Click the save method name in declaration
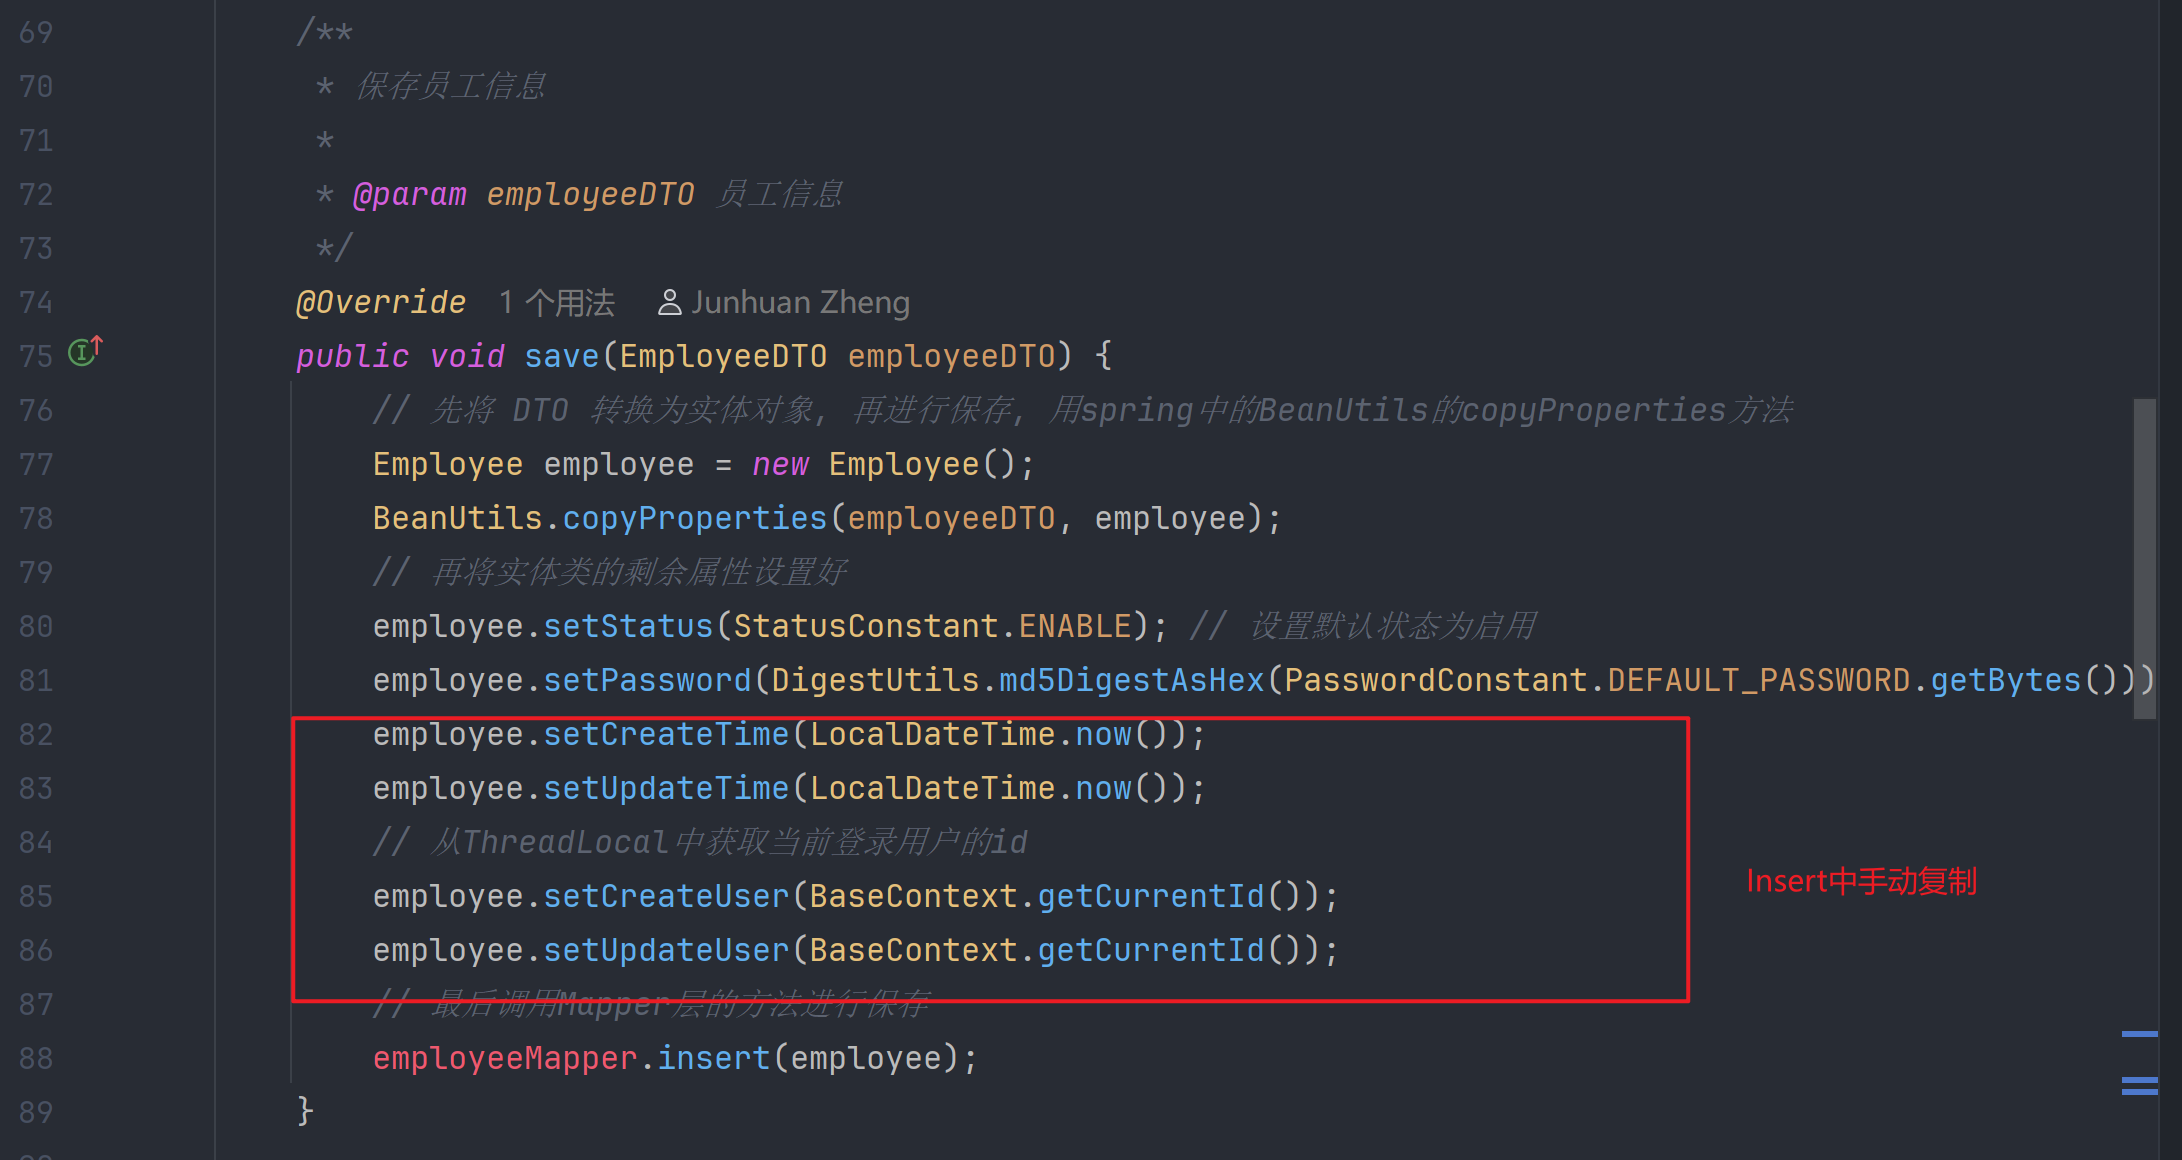2182x1160 pixels. pyautogui.click(x=561, y=356)
